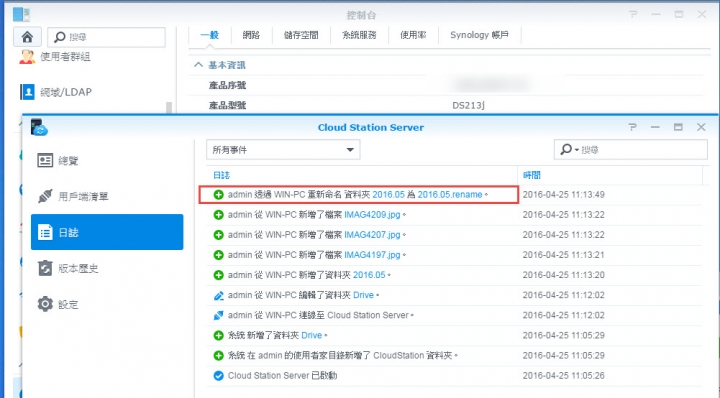The image size is (720, 398).
Task: Click the green plus icon for IMAG4197.jpg entry
Action: [219, 255]
